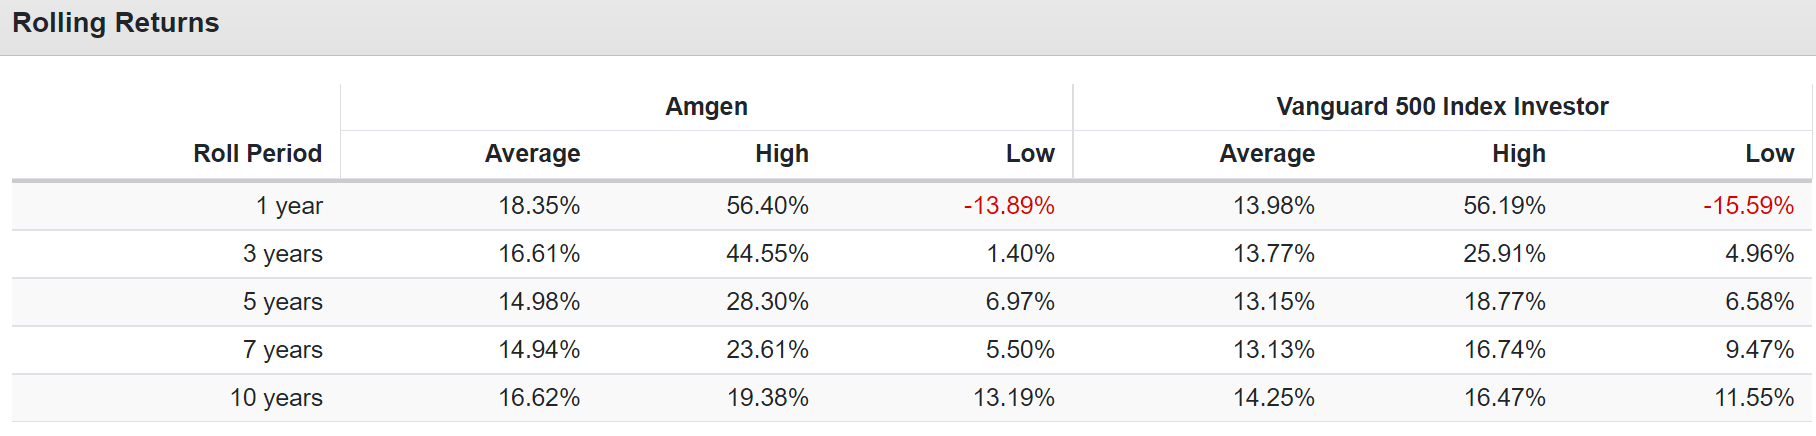1816x436 pixels.
Task: Click the Amgen Low column header
Action: click(x=1030, y=153)
